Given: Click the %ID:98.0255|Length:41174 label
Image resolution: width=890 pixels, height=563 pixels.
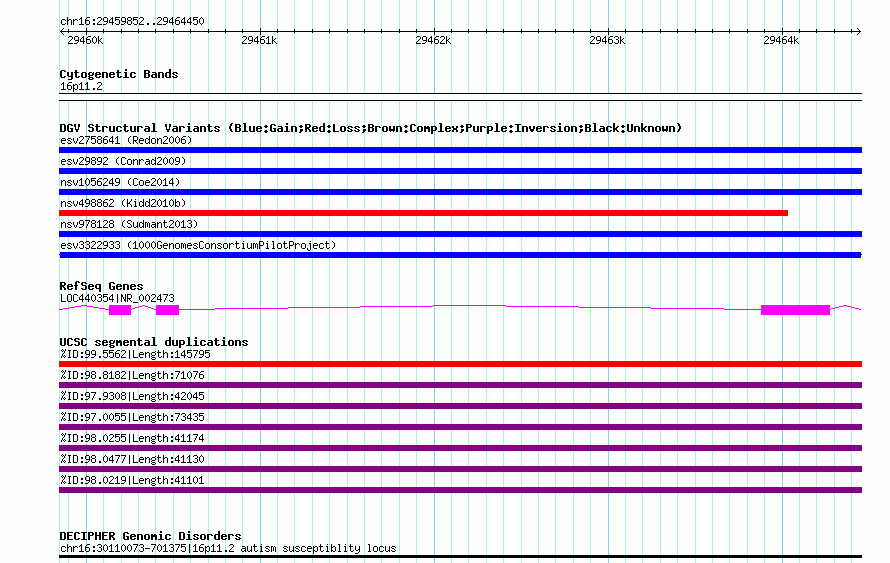Looking at the screenshot, I should 132,438.
